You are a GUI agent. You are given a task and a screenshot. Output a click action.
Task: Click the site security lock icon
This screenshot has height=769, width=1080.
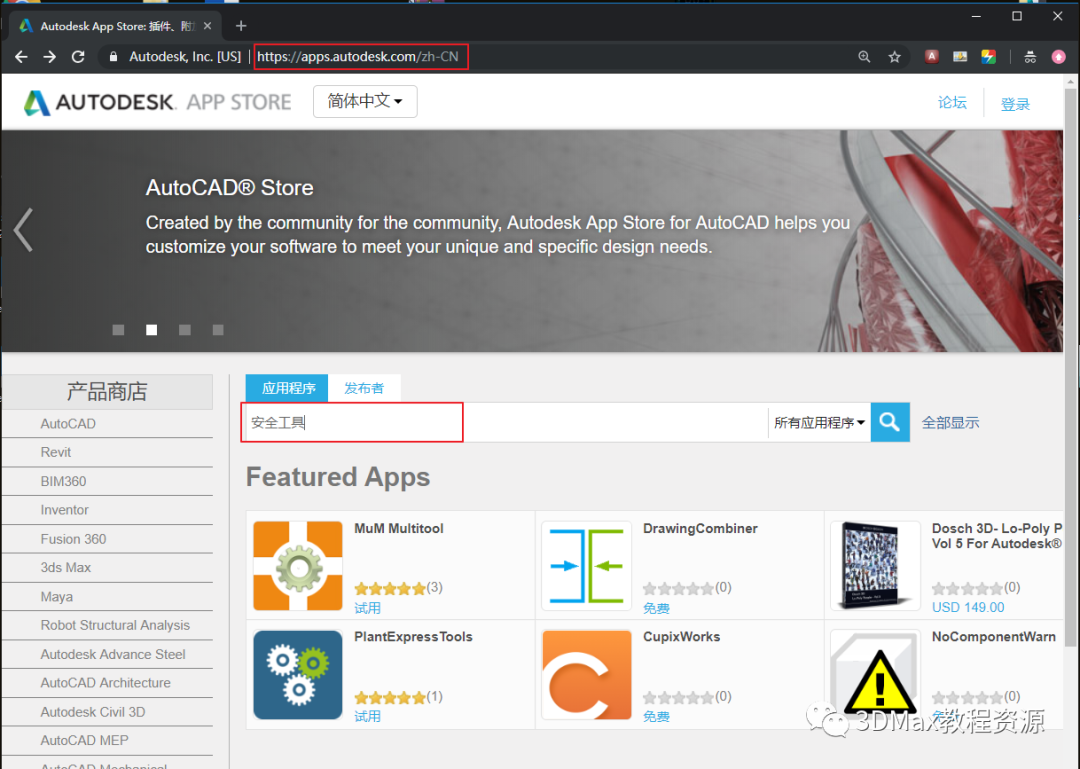pos(113,57)
